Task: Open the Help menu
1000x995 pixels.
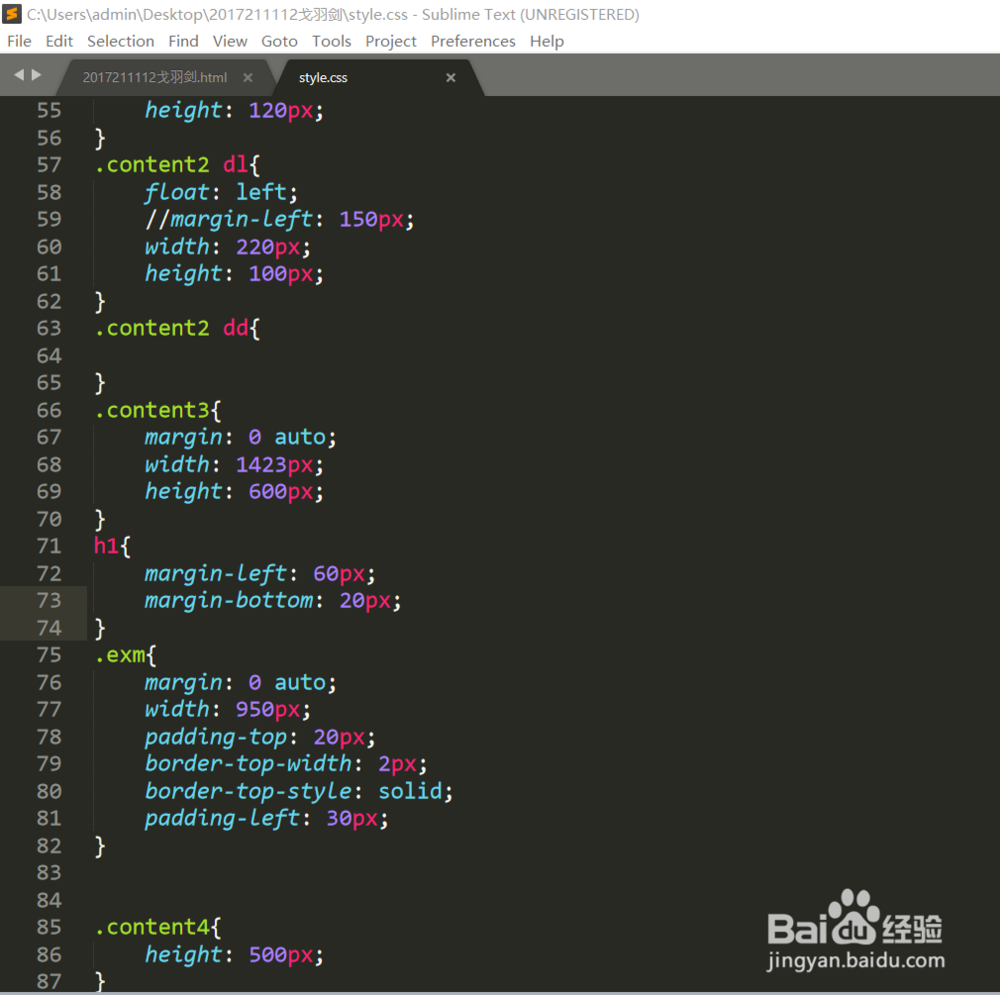Action: click(x=547, y=41)
